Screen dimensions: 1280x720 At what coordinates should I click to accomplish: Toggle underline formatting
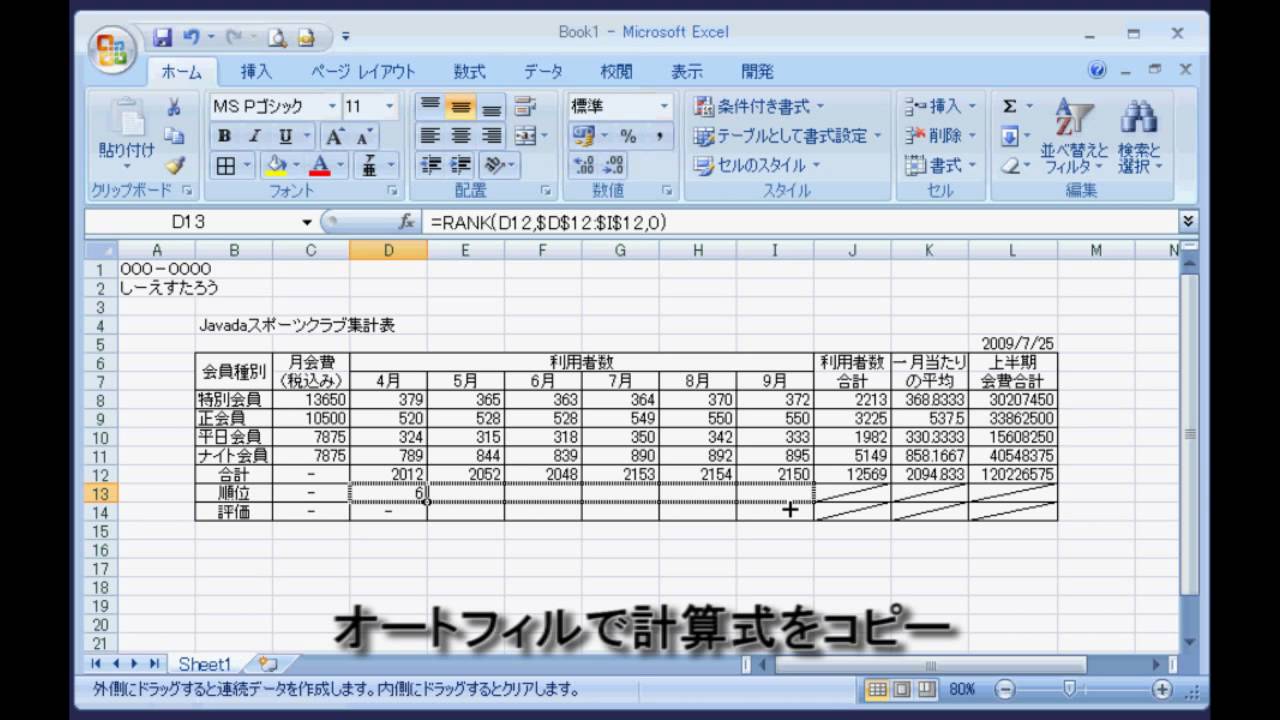coord(285,136)
